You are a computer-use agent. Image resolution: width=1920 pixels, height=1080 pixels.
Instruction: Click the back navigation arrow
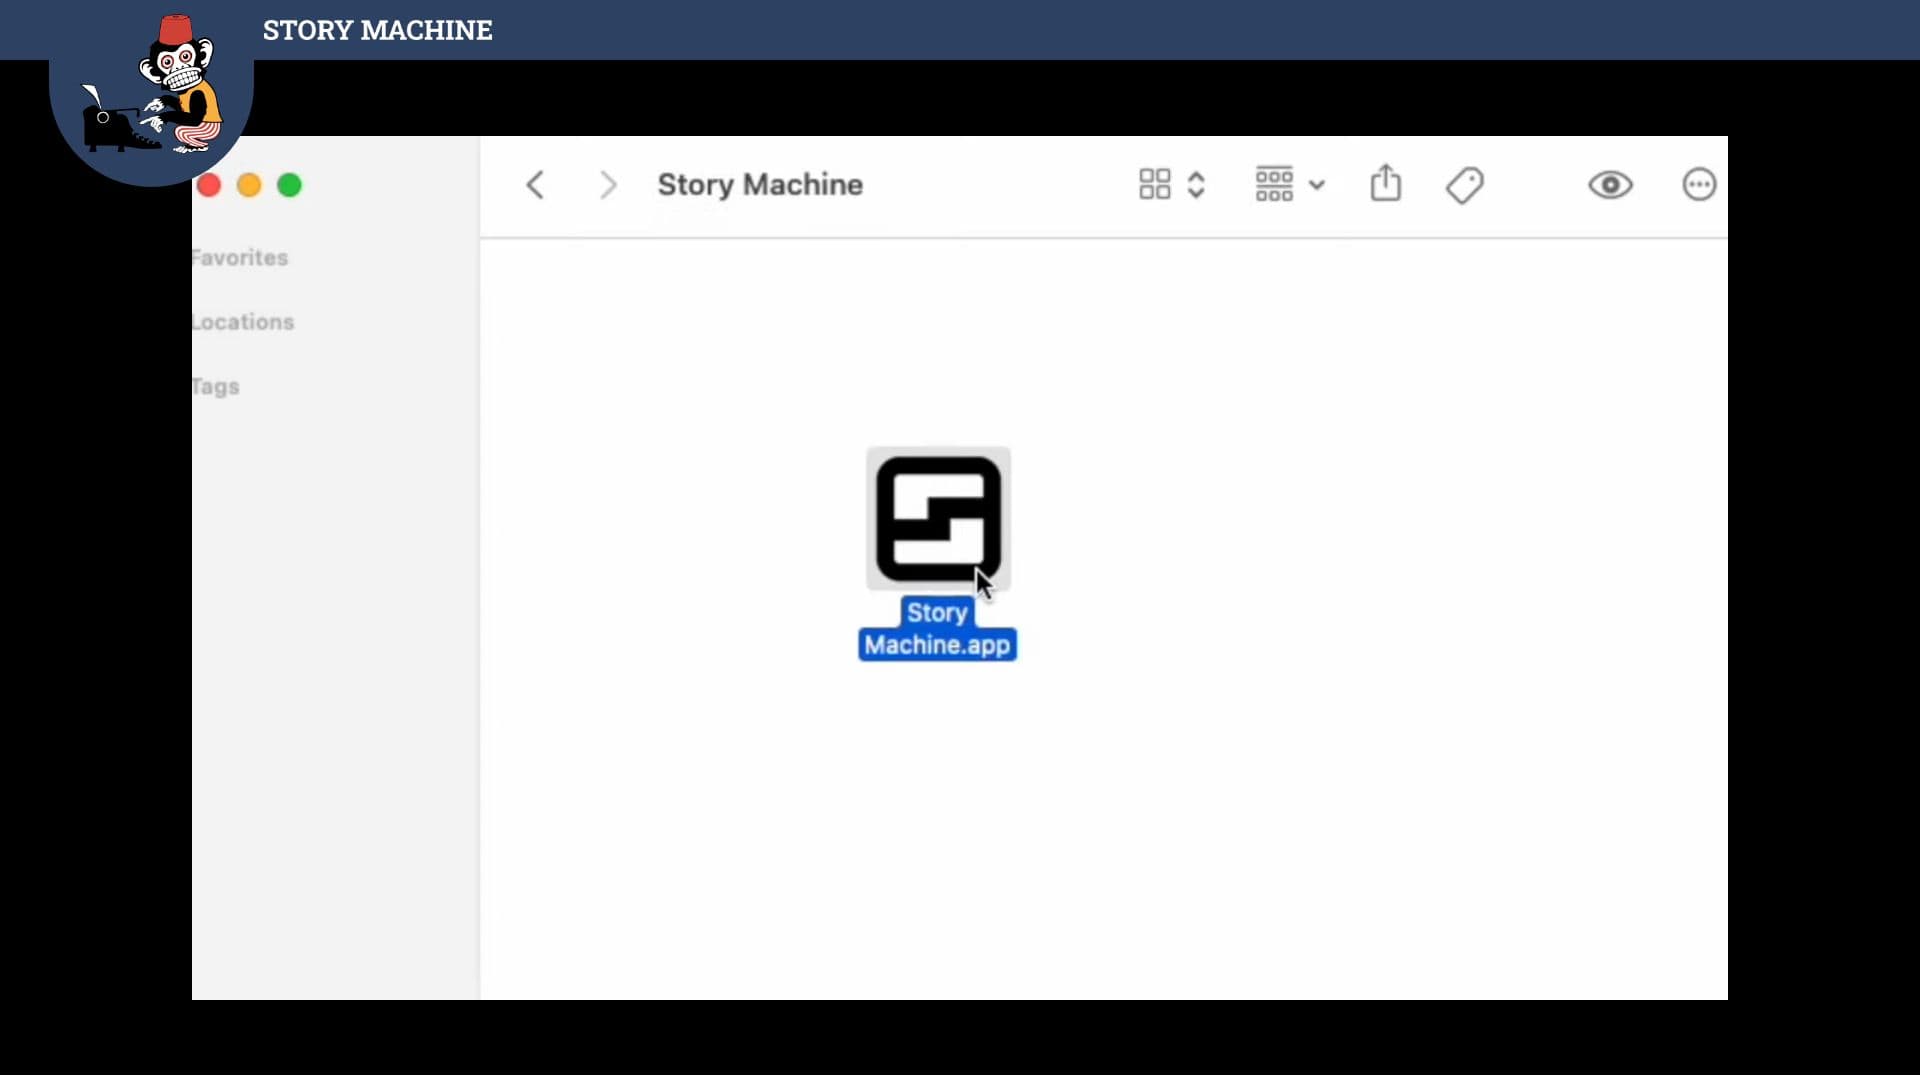pos(535,185)
